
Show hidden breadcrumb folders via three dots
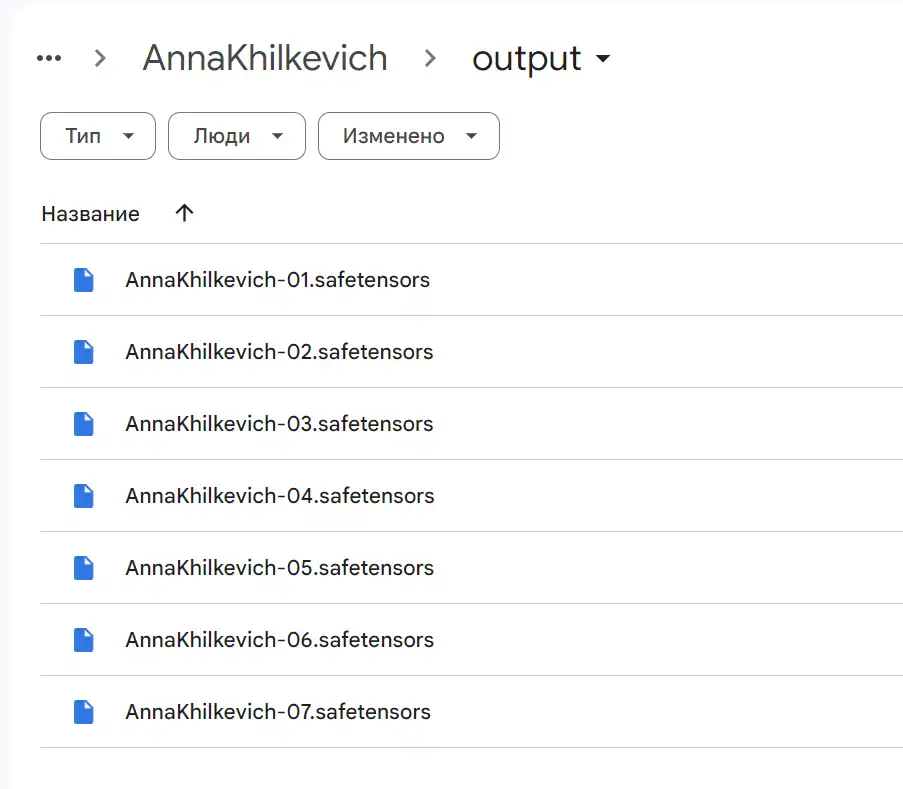(49, 58)
